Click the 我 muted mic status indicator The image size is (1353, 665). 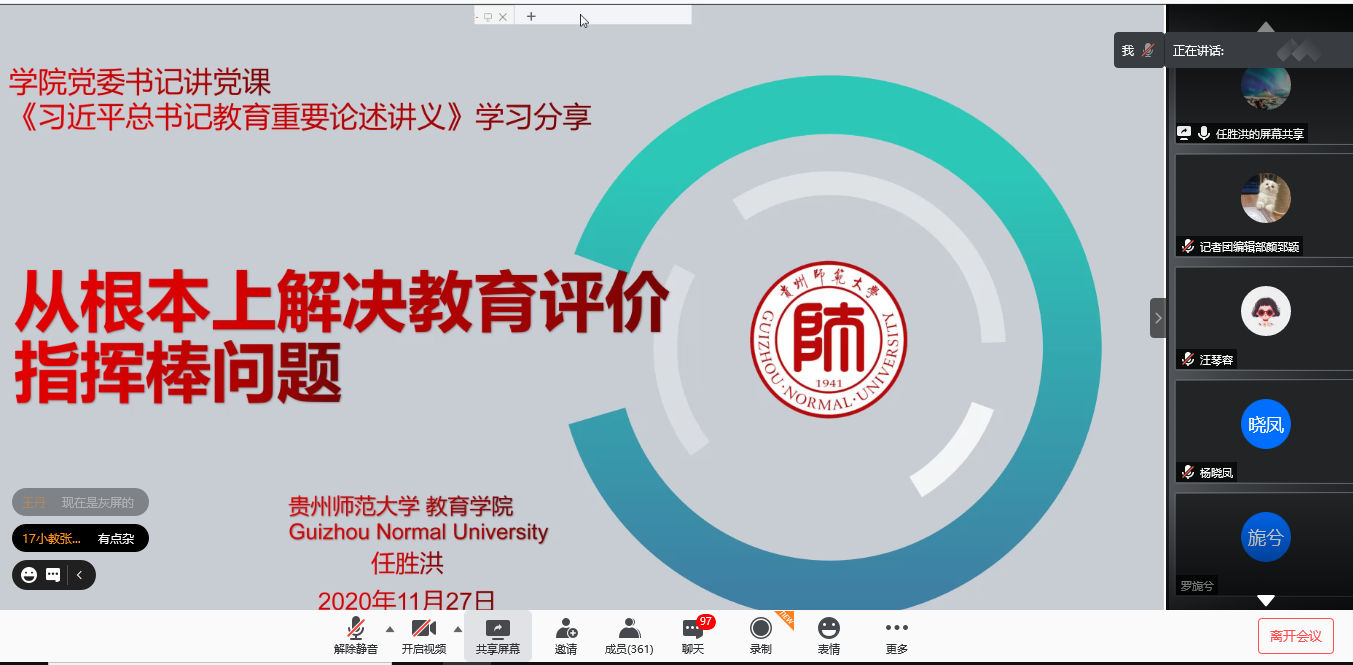click(1139, 50)
